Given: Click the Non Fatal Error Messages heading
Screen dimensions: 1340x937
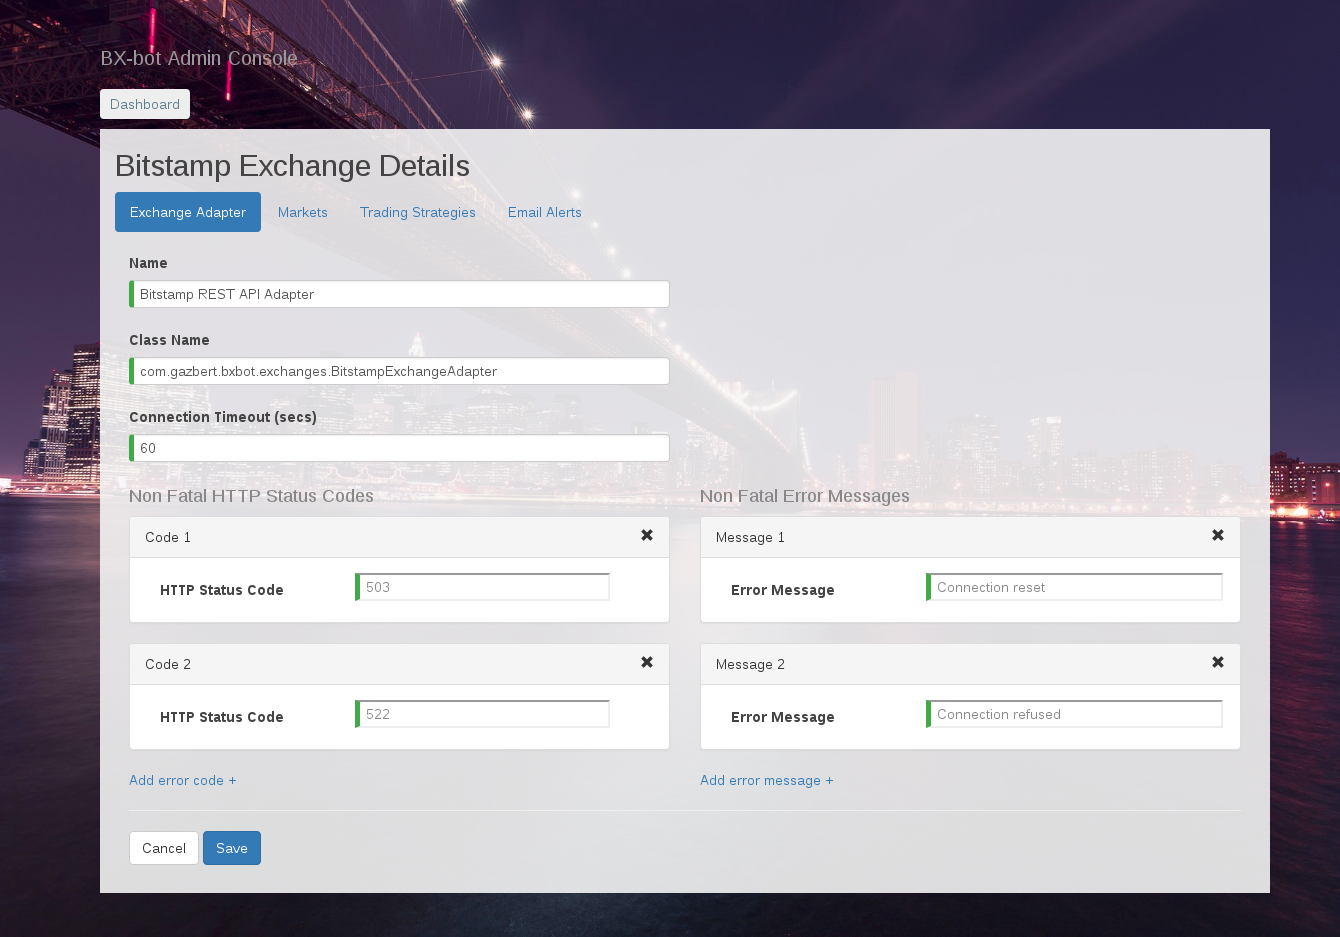Looking at the screenshot, I should tap(805, 496).
